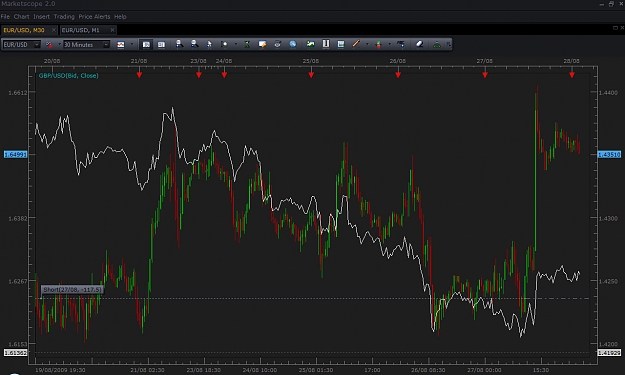The image size is (625, 375).
Task: Open the Help menu
Action: coord(120,17)
